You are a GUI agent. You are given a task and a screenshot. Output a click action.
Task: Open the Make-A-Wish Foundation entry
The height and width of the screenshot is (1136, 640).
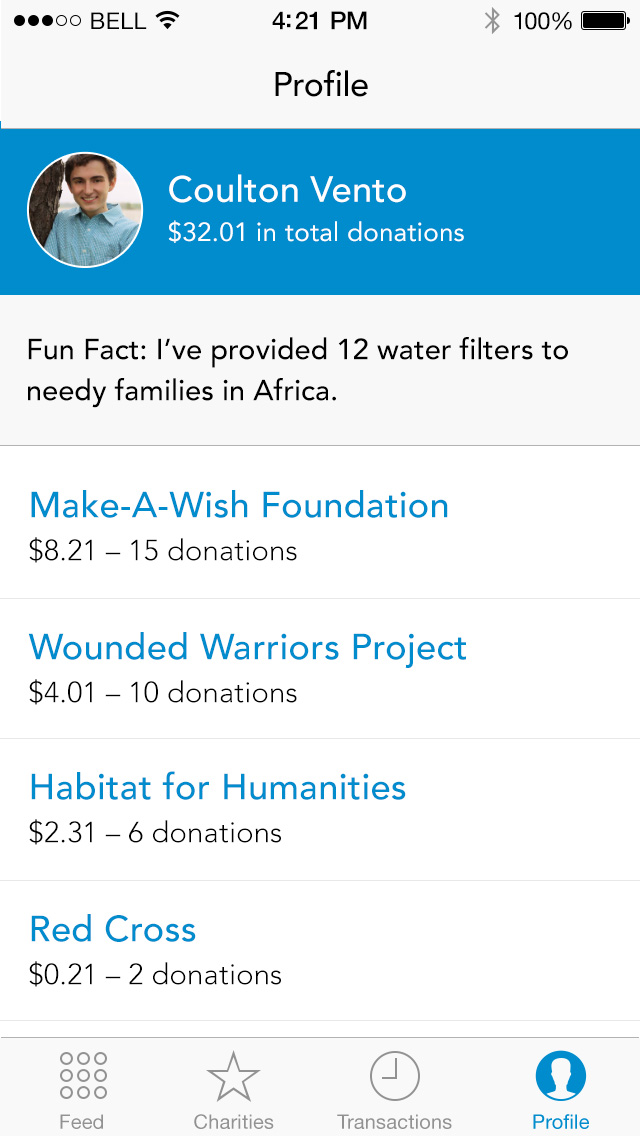coord(239,505)
